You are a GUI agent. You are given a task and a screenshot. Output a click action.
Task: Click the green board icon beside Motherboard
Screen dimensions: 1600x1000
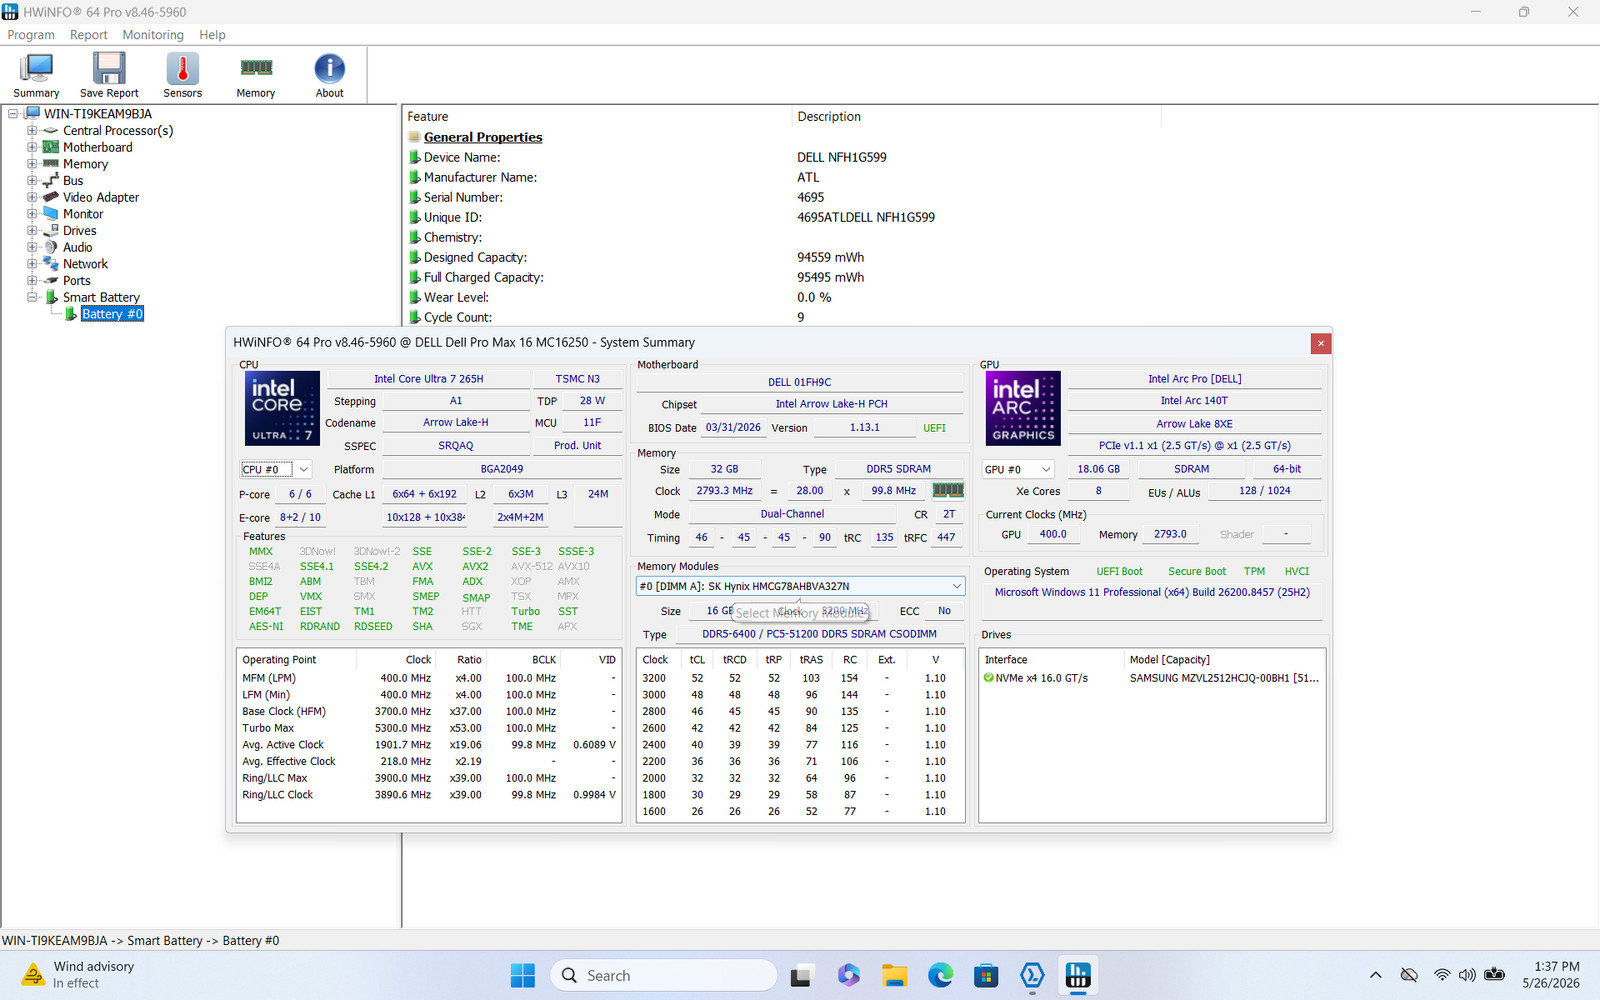point(51,147)
